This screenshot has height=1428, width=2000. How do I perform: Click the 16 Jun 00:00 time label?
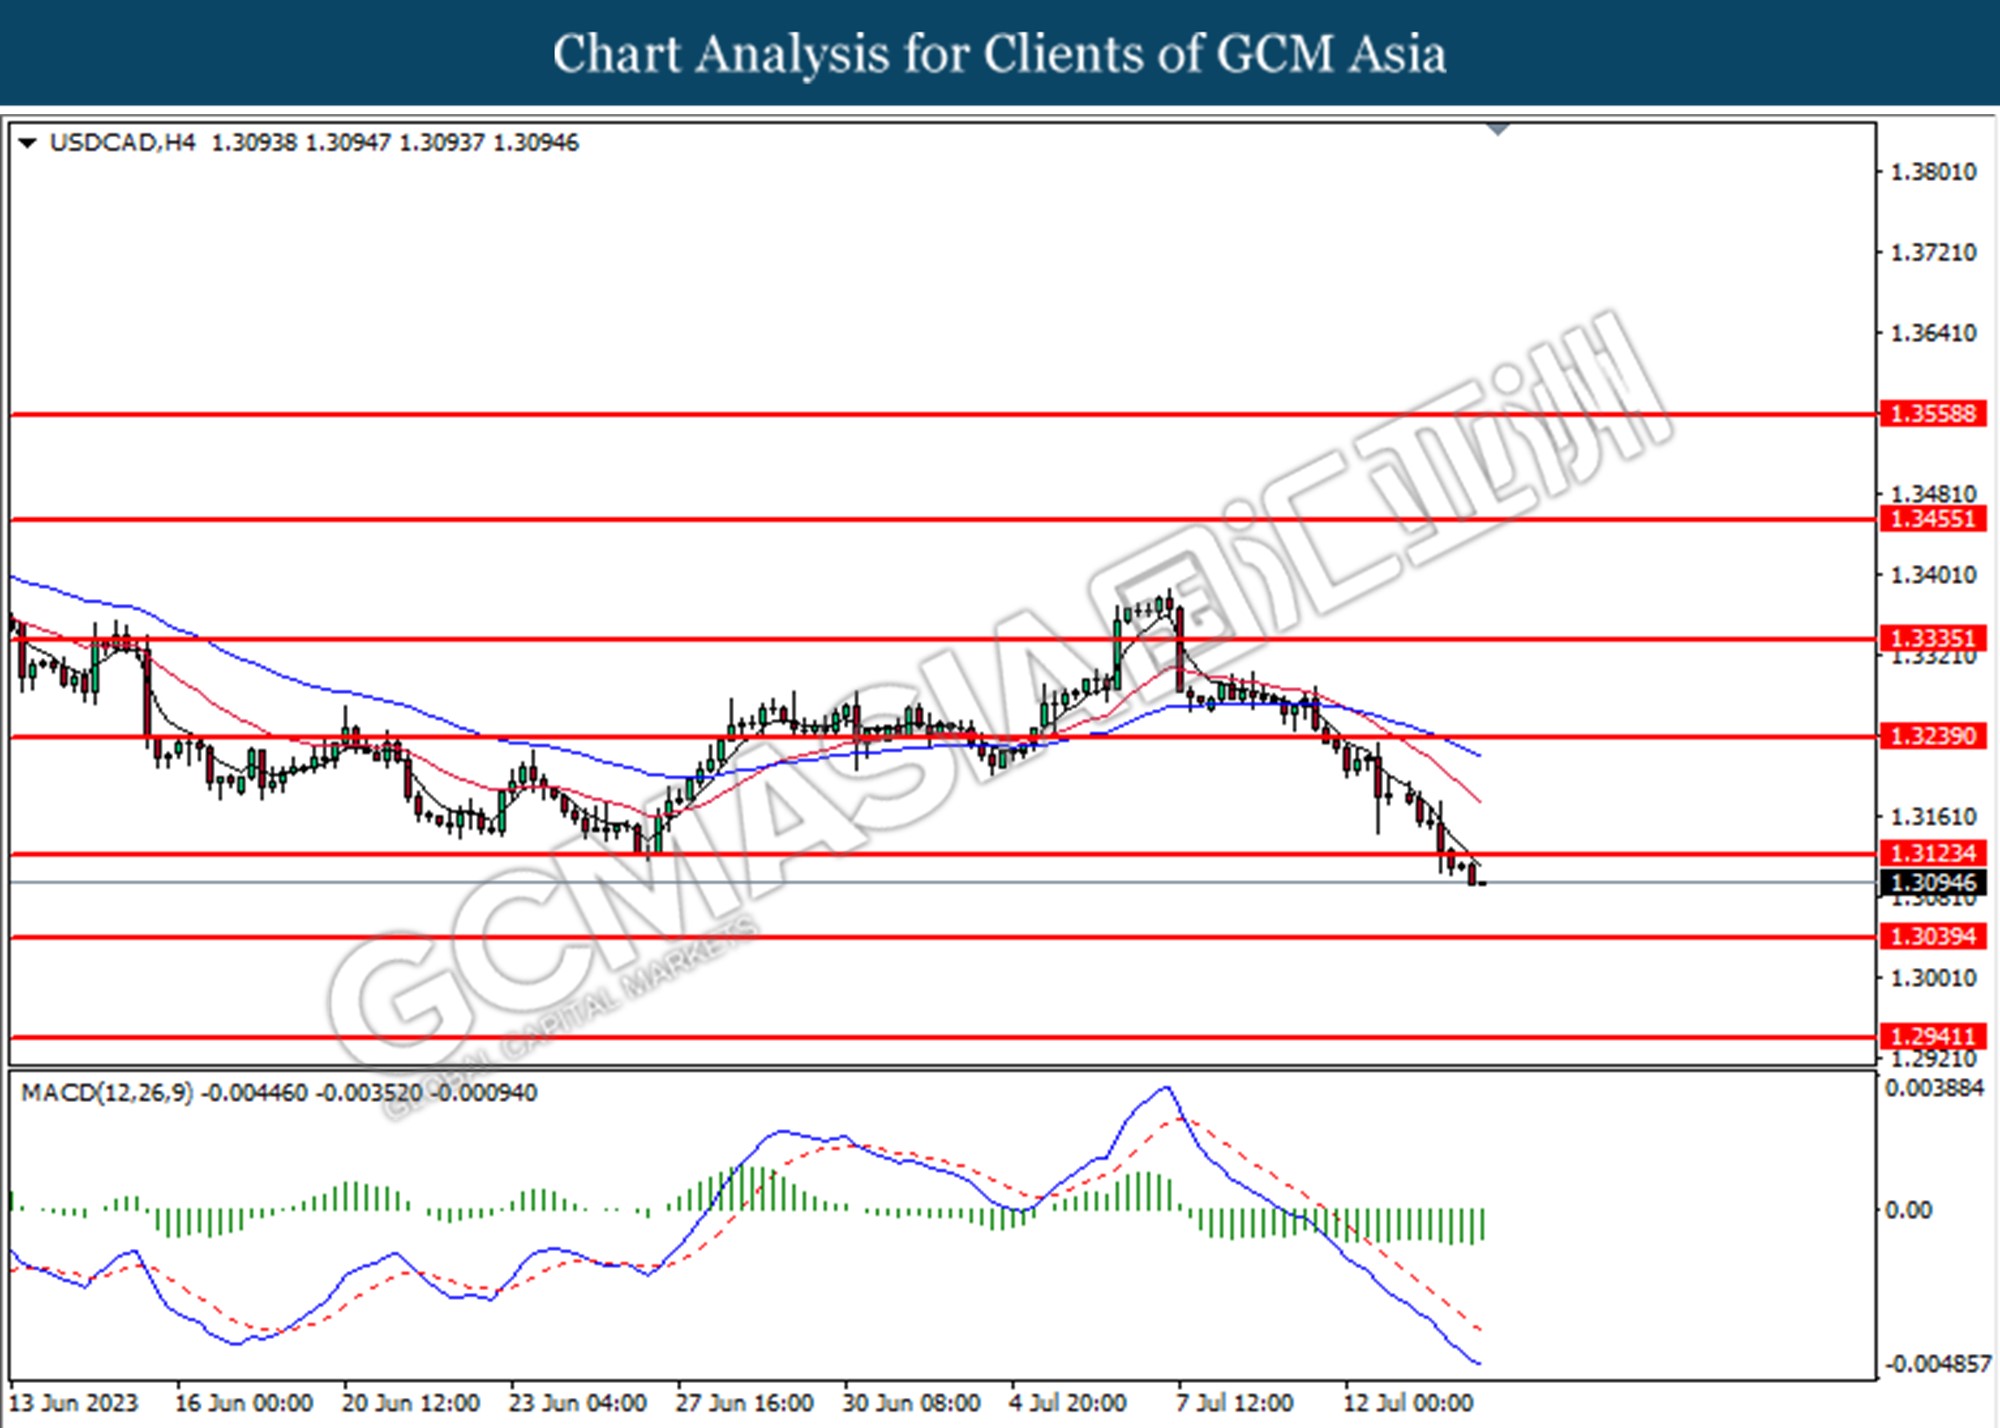244,1403
